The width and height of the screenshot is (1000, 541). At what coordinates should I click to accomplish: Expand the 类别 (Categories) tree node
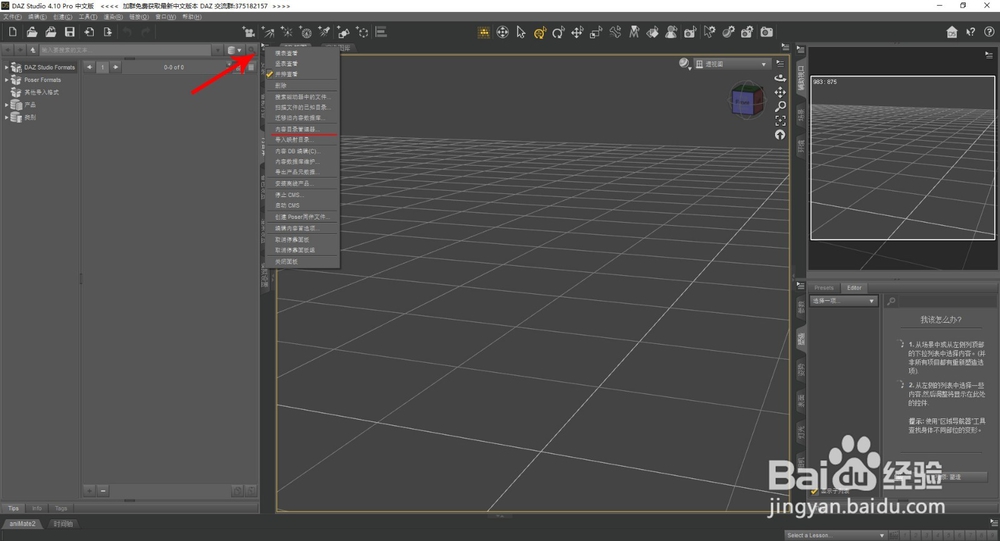point(6,117)
